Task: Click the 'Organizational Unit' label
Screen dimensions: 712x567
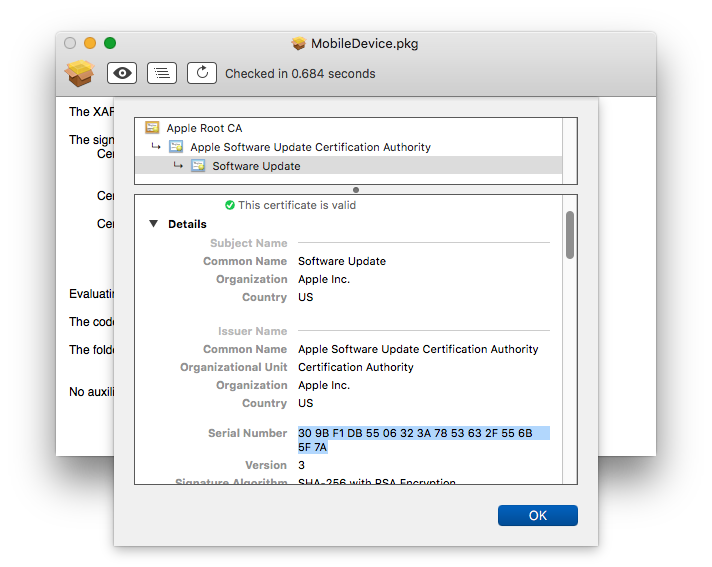Action: point(233,367)
